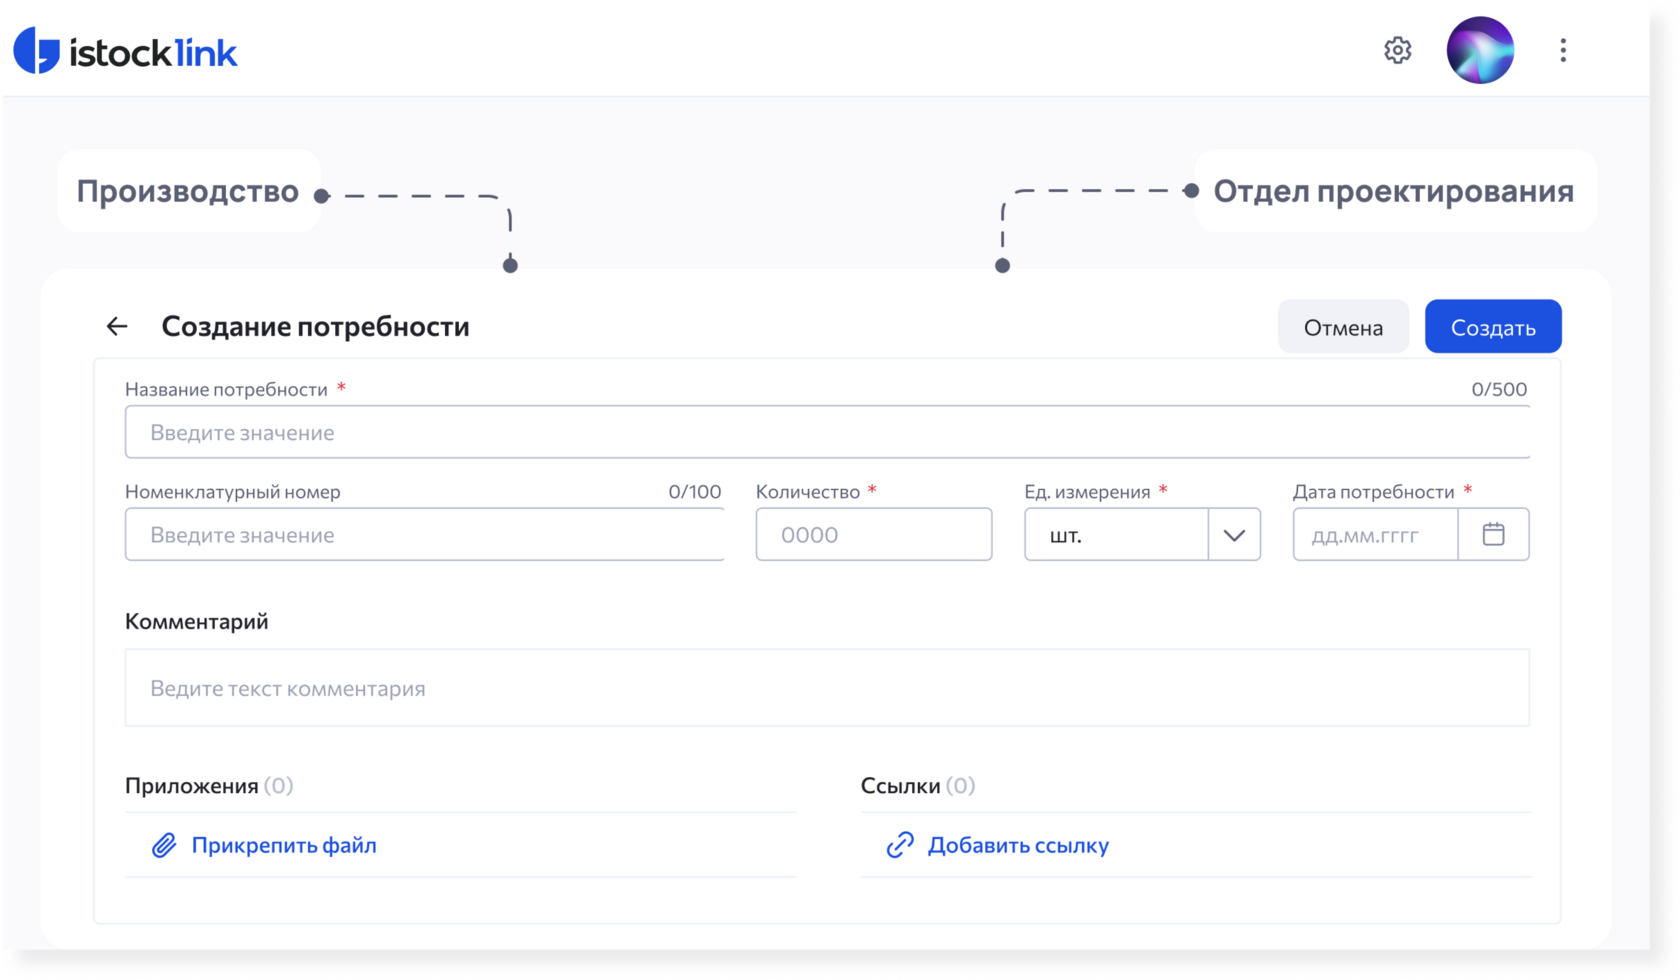
Task: Expand the unit of measure dropdown arrow
Action: pyautogui.click(x=1234, y=535)
